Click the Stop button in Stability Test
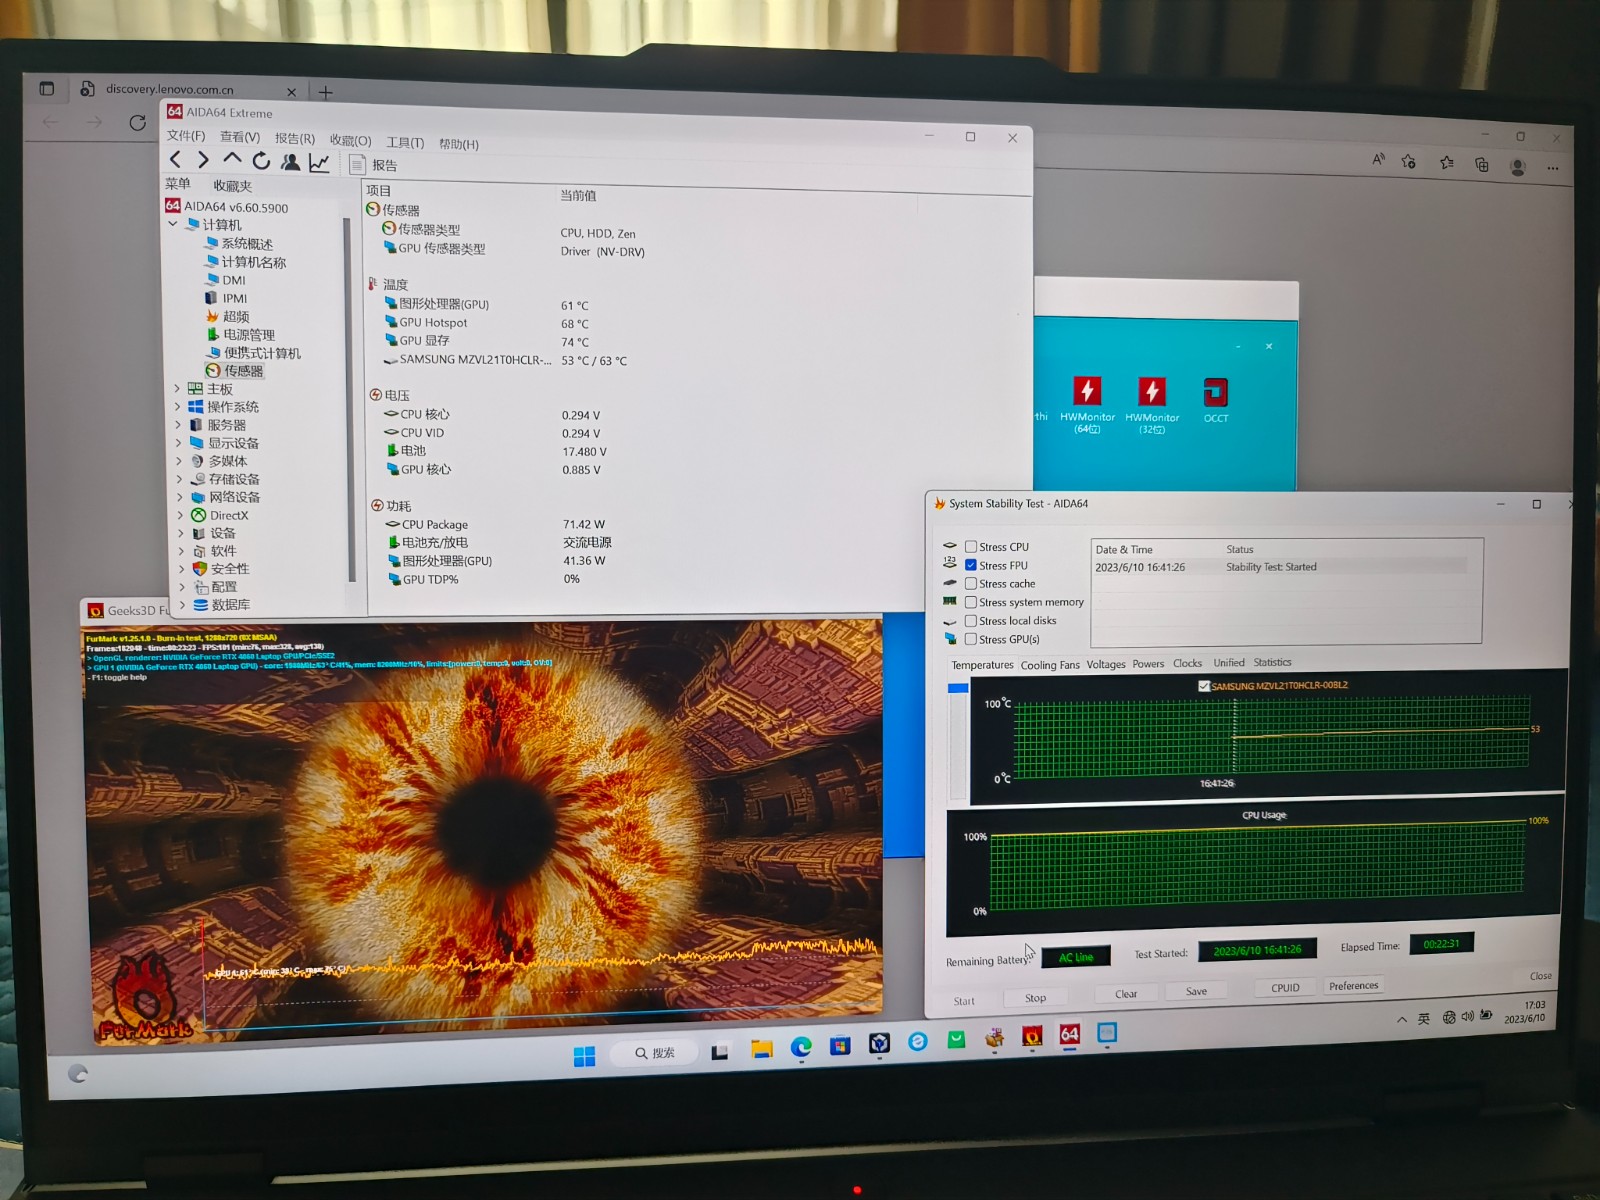Screen dimensions: 1600x1200 coord(1035,998)
